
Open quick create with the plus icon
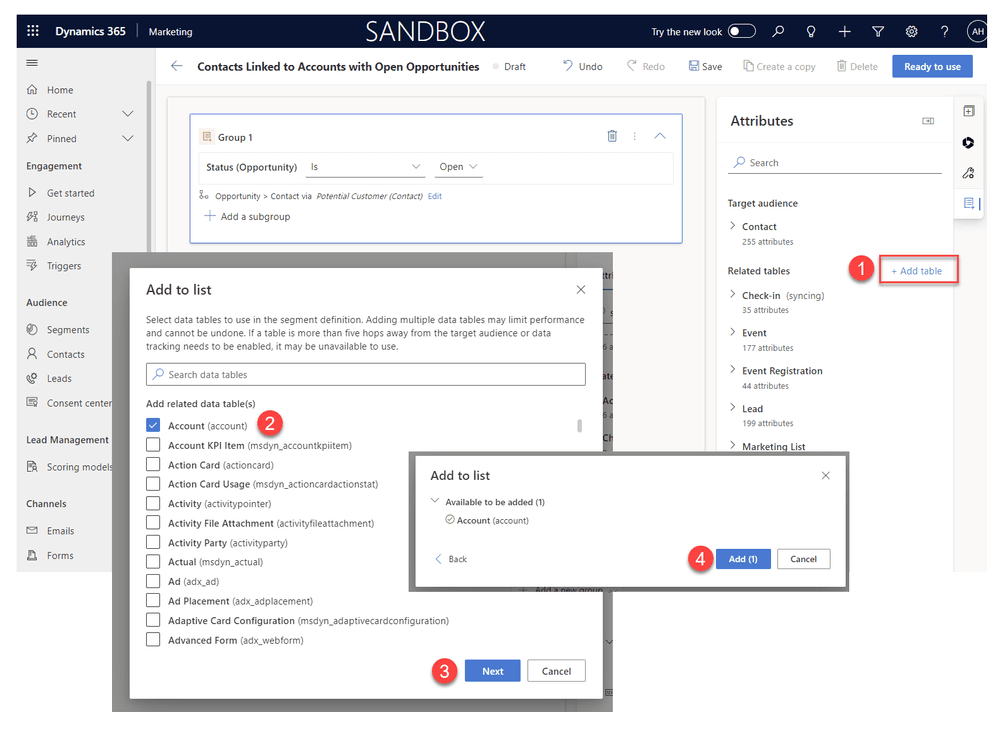(x=844, y=31)
